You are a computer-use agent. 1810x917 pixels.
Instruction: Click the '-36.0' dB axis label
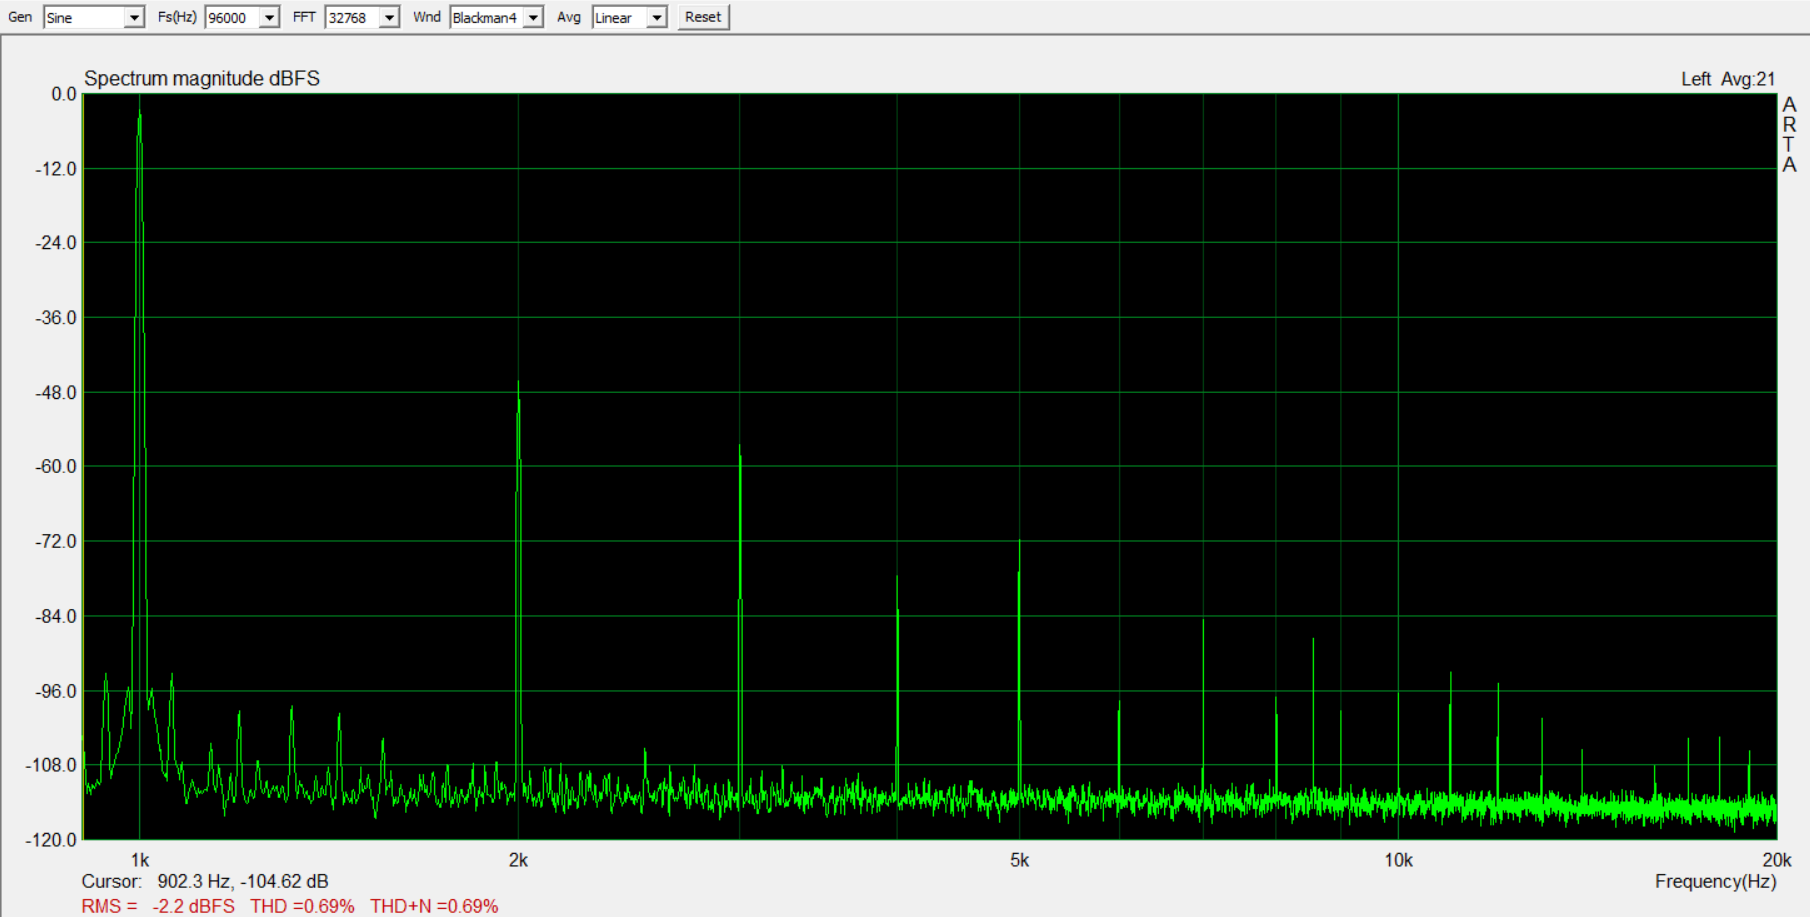[56, 318]
